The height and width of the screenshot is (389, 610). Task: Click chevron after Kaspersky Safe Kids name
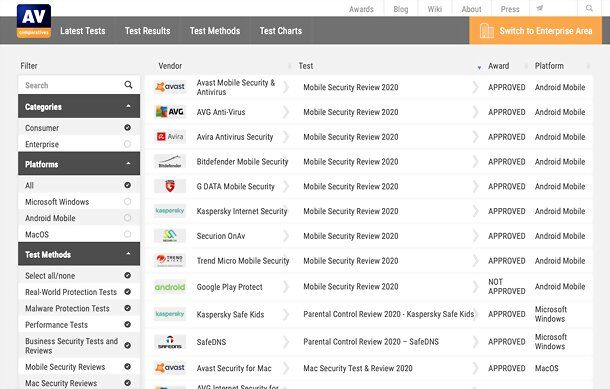pyautogui.click(x=286, y=314)
